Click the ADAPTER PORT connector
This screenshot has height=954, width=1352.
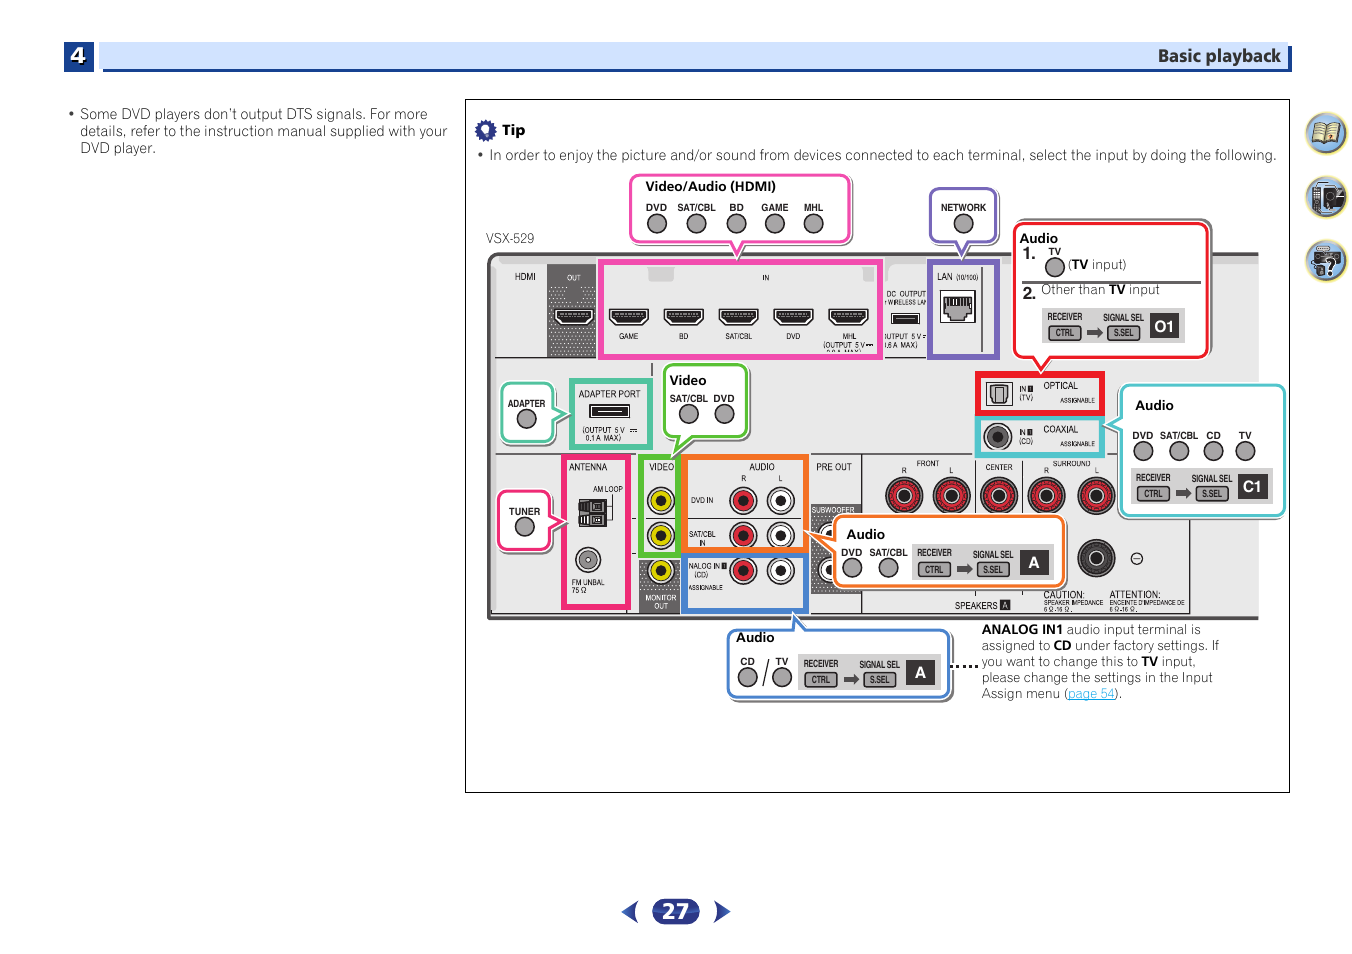609,411
